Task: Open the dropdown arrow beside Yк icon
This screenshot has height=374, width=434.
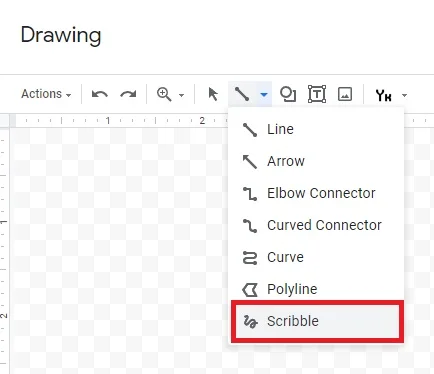Action: [x=404, y=95]
